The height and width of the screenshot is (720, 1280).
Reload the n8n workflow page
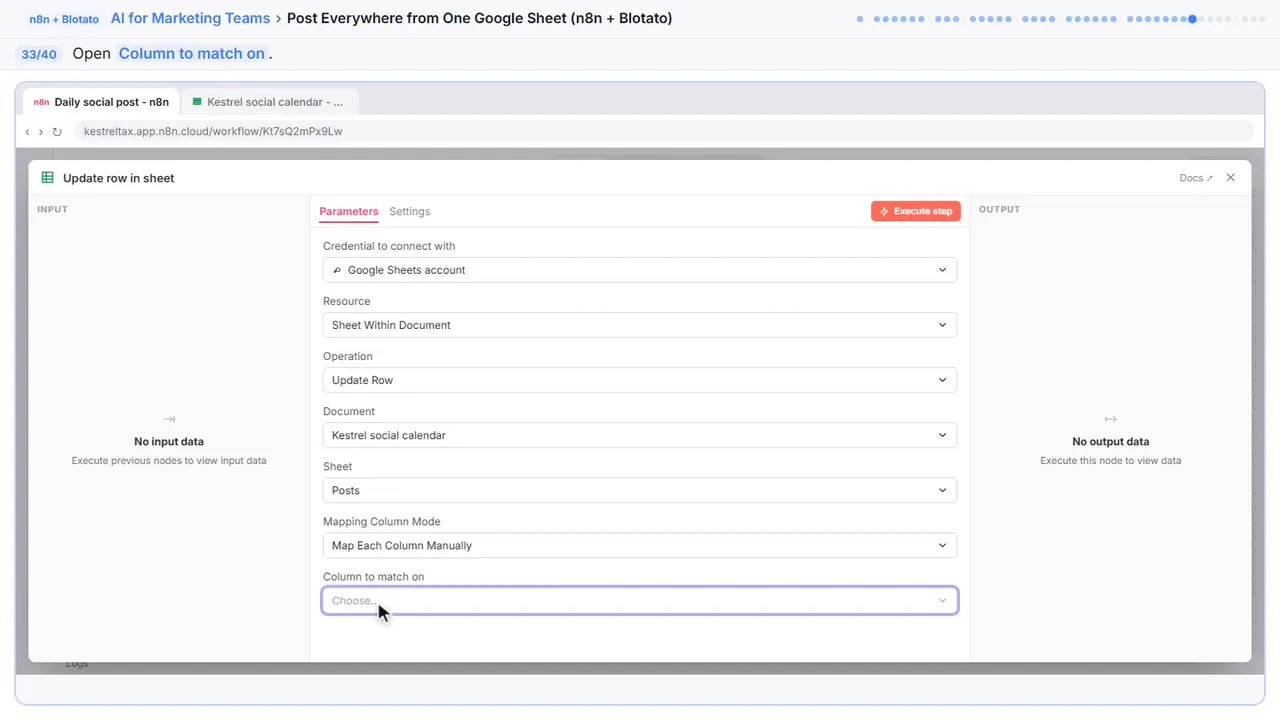[57, 131]
